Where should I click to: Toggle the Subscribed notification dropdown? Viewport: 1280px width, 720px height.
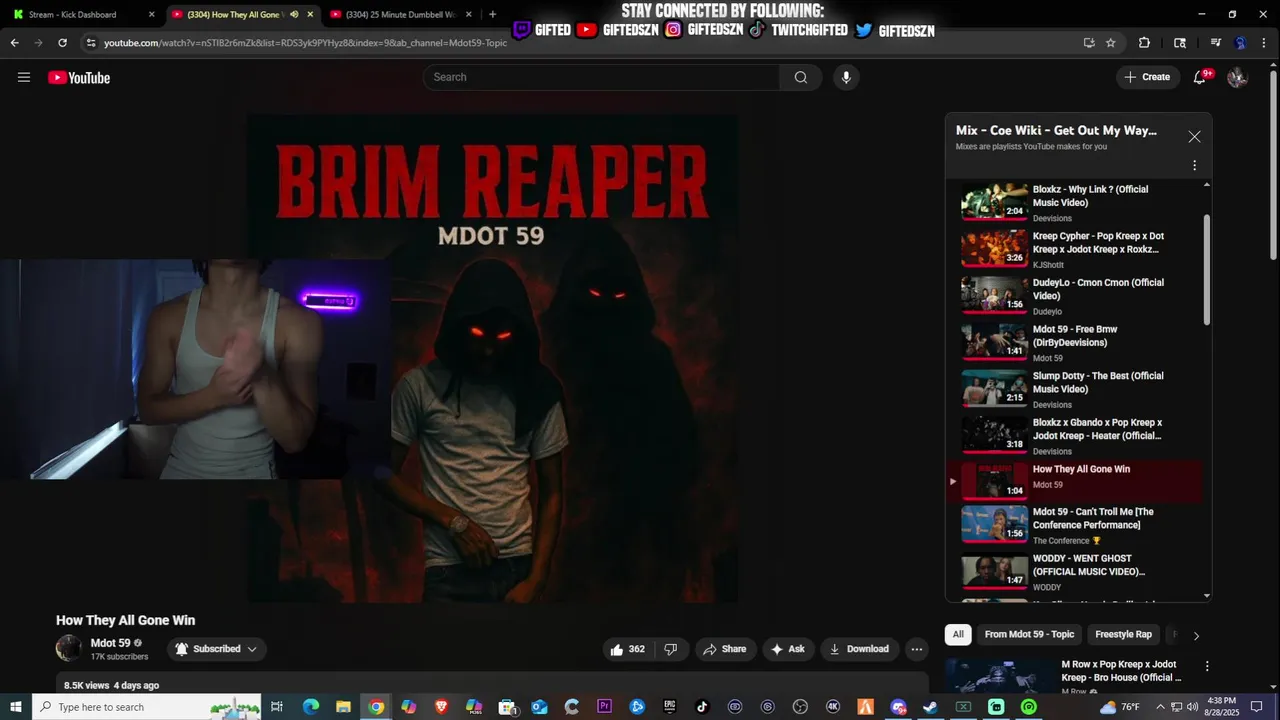click(216, 649)
